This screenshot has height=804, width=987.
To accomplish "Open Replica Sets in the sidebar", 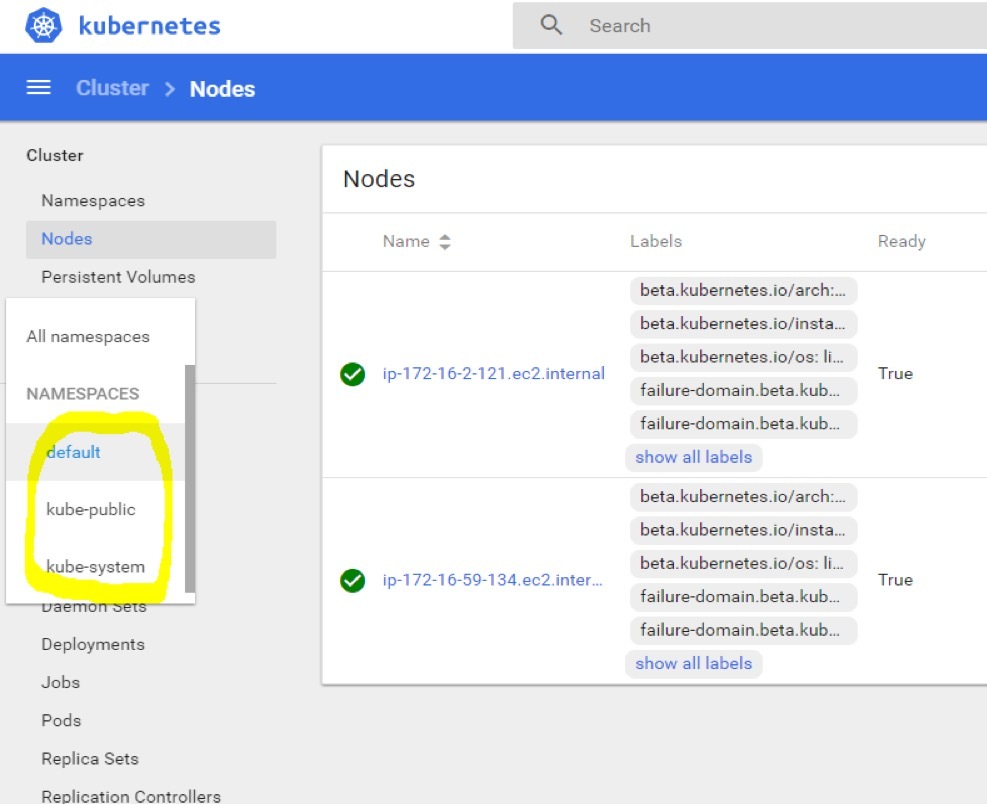I will click(90, 759).
